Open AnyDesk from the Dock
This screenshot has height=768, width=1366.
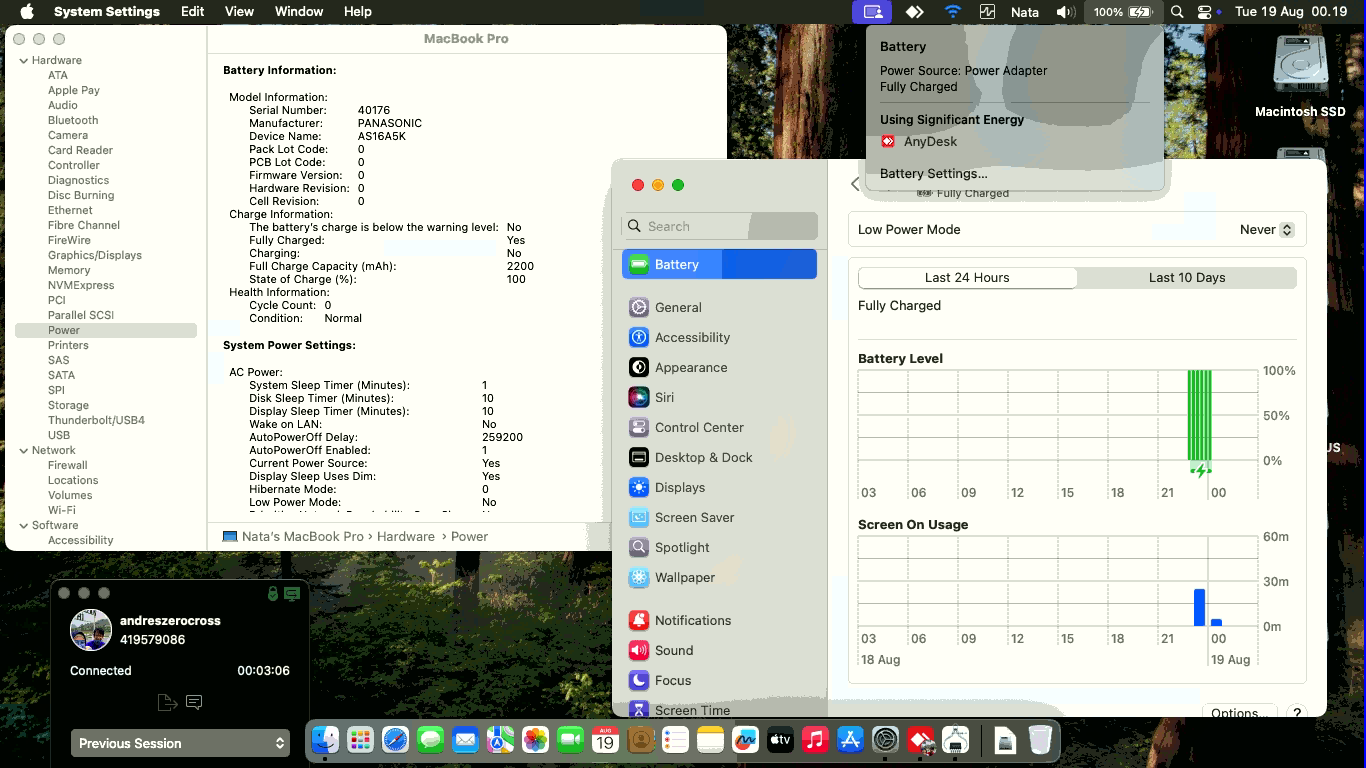click(x=919, y=739)
